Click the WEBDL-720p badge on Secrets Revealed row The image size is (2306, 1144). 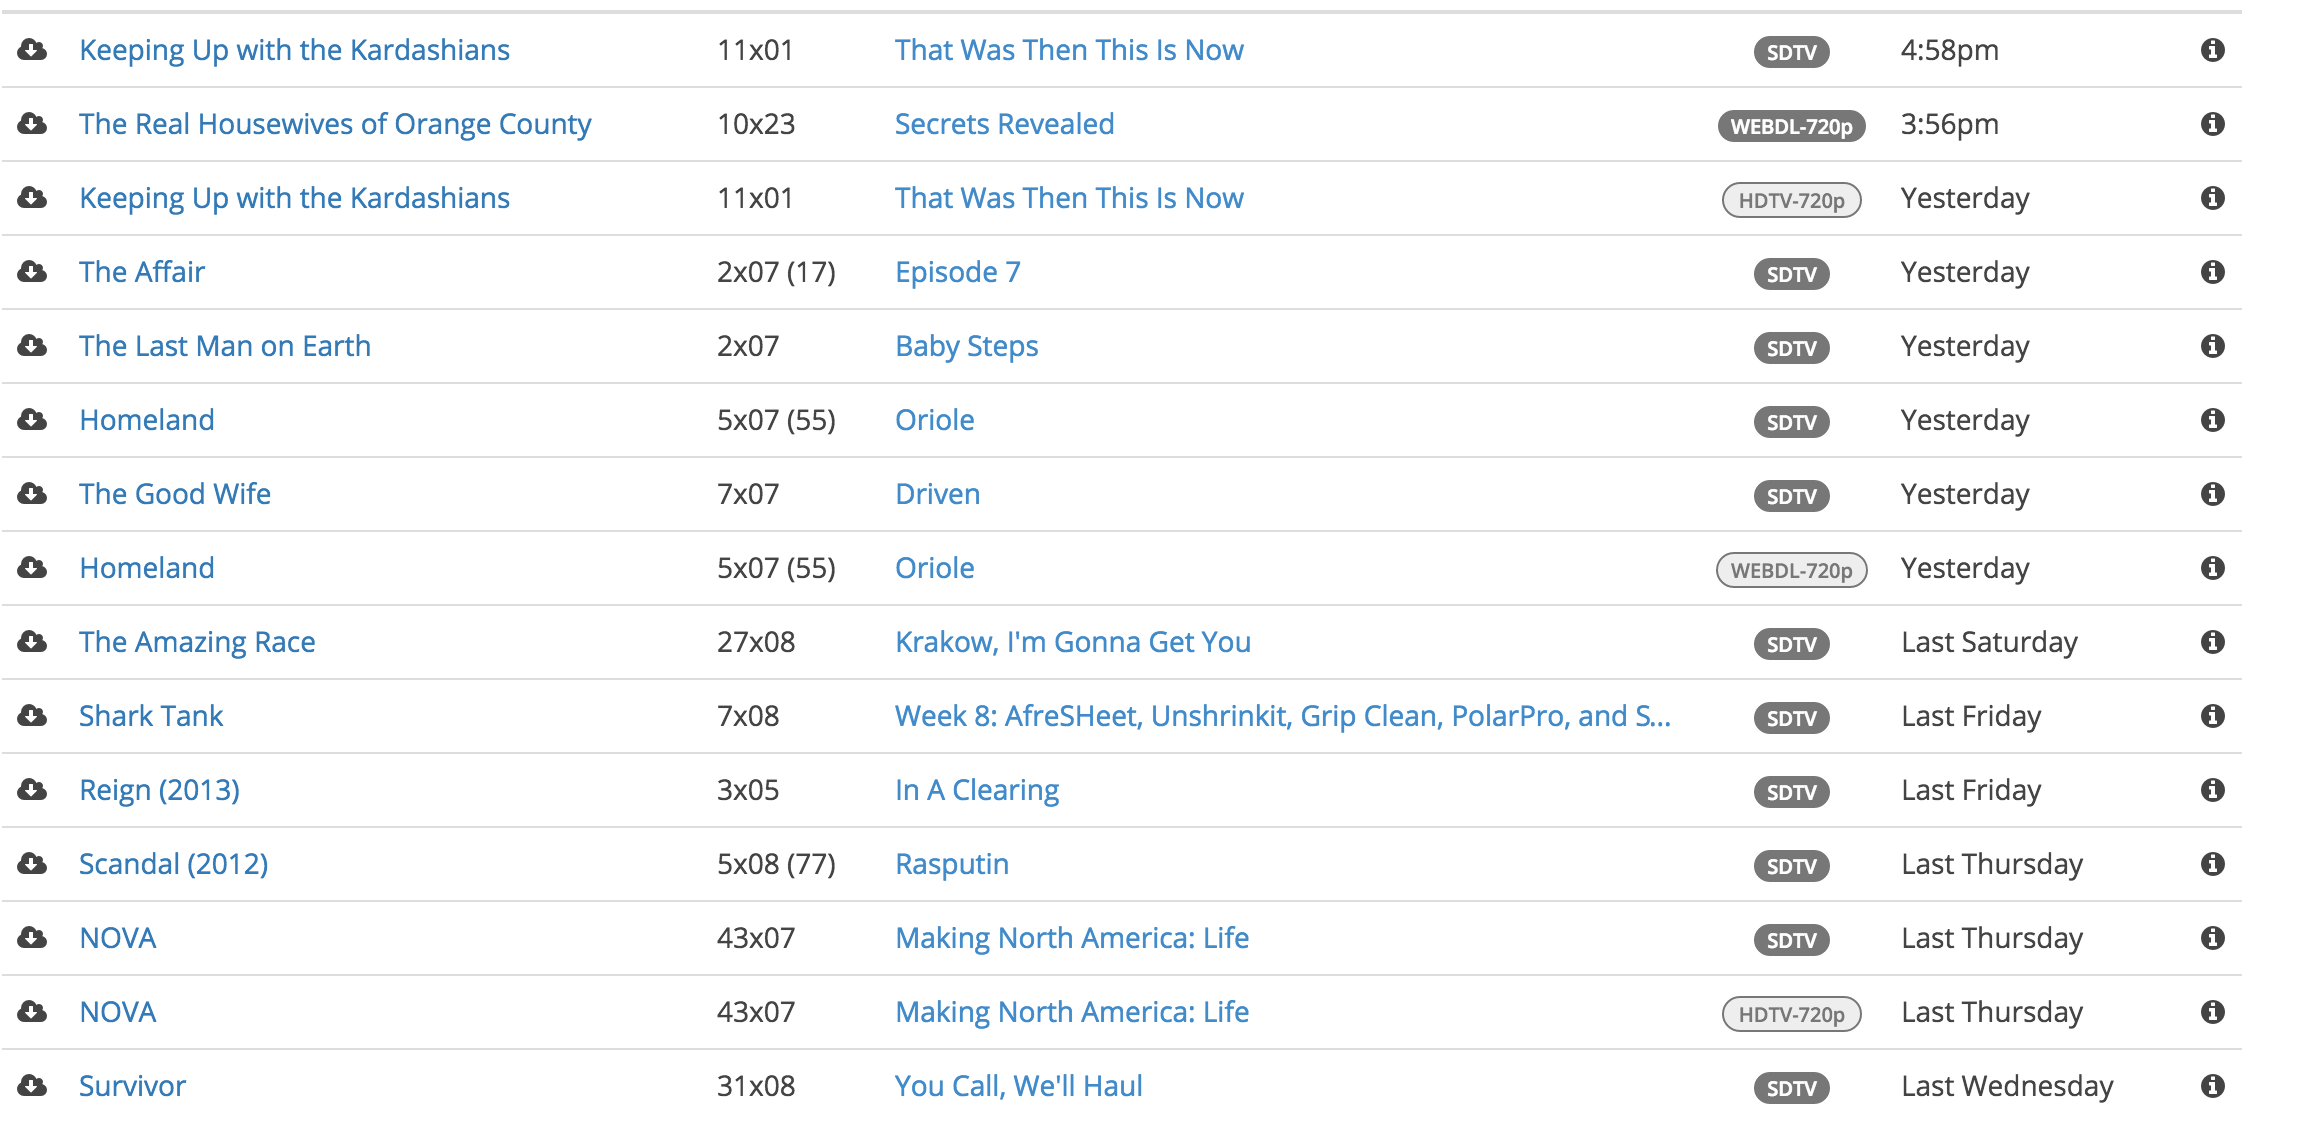tap(1791, 126)
